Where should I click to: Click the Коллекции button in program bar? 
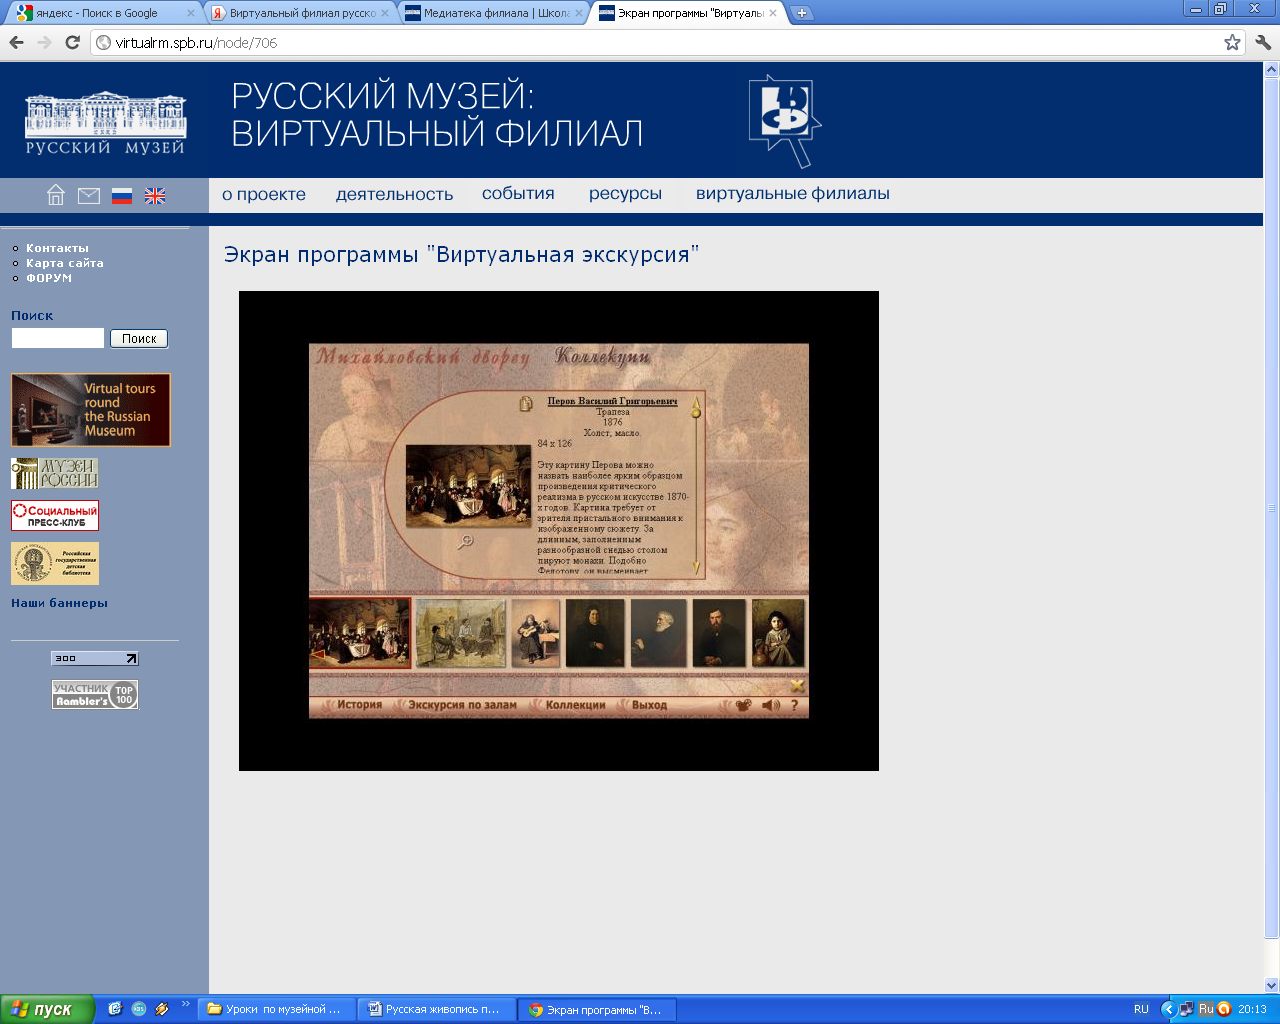(575, 705)
